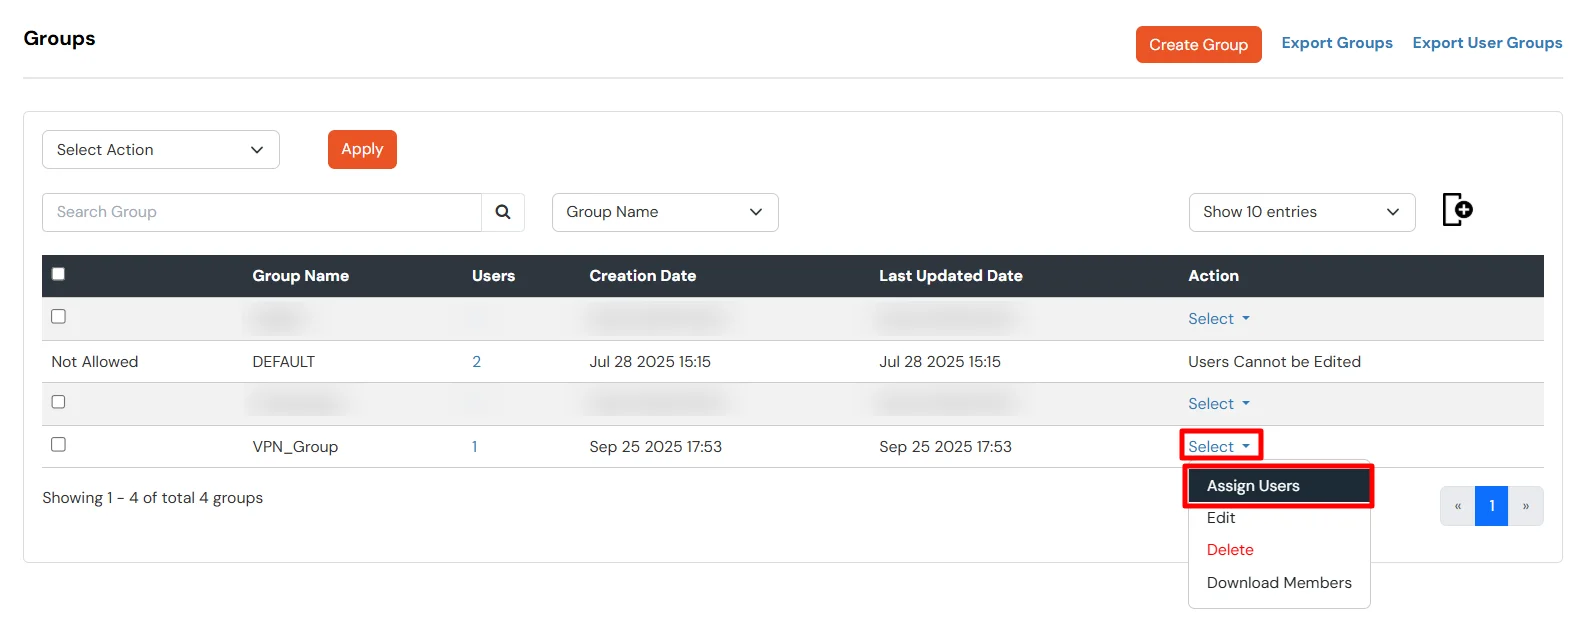Click the Export User Groups link
This screenshot has height=624, width=1583.
[1487, 43]
